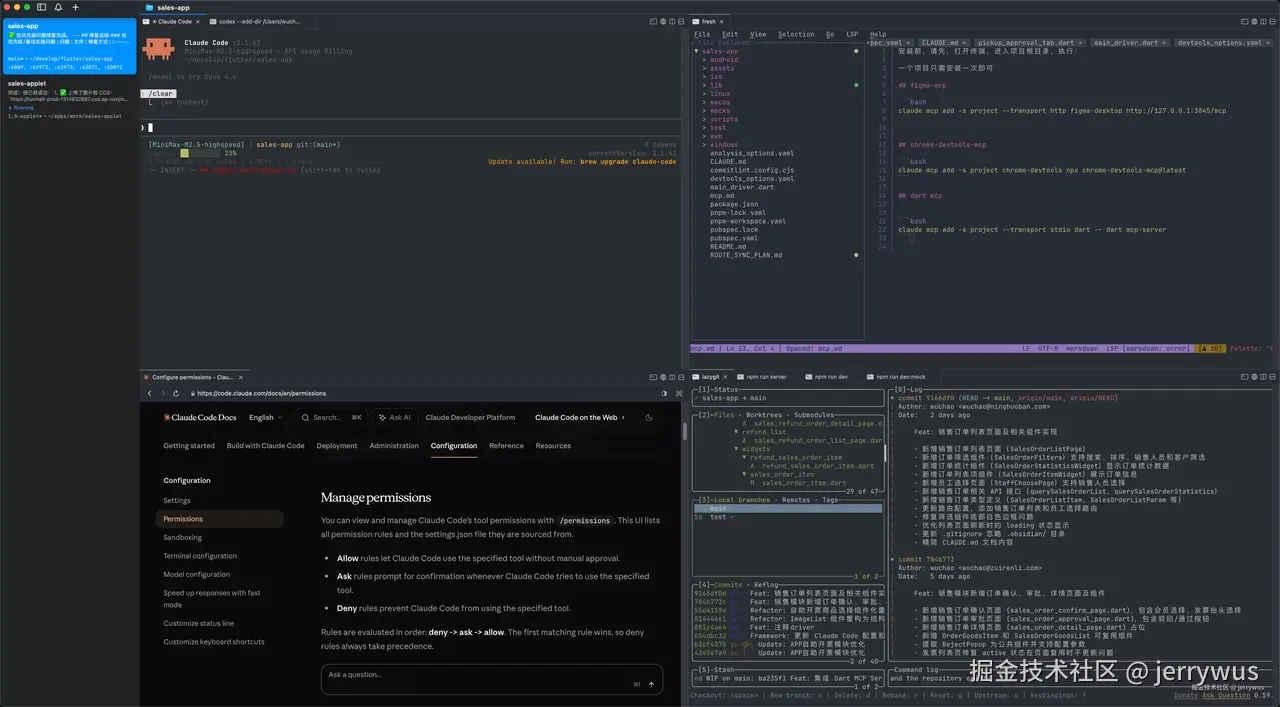Open the English language dropdown
The image size is (1280, 707).
pyautogui.click(x=266, y=418)
